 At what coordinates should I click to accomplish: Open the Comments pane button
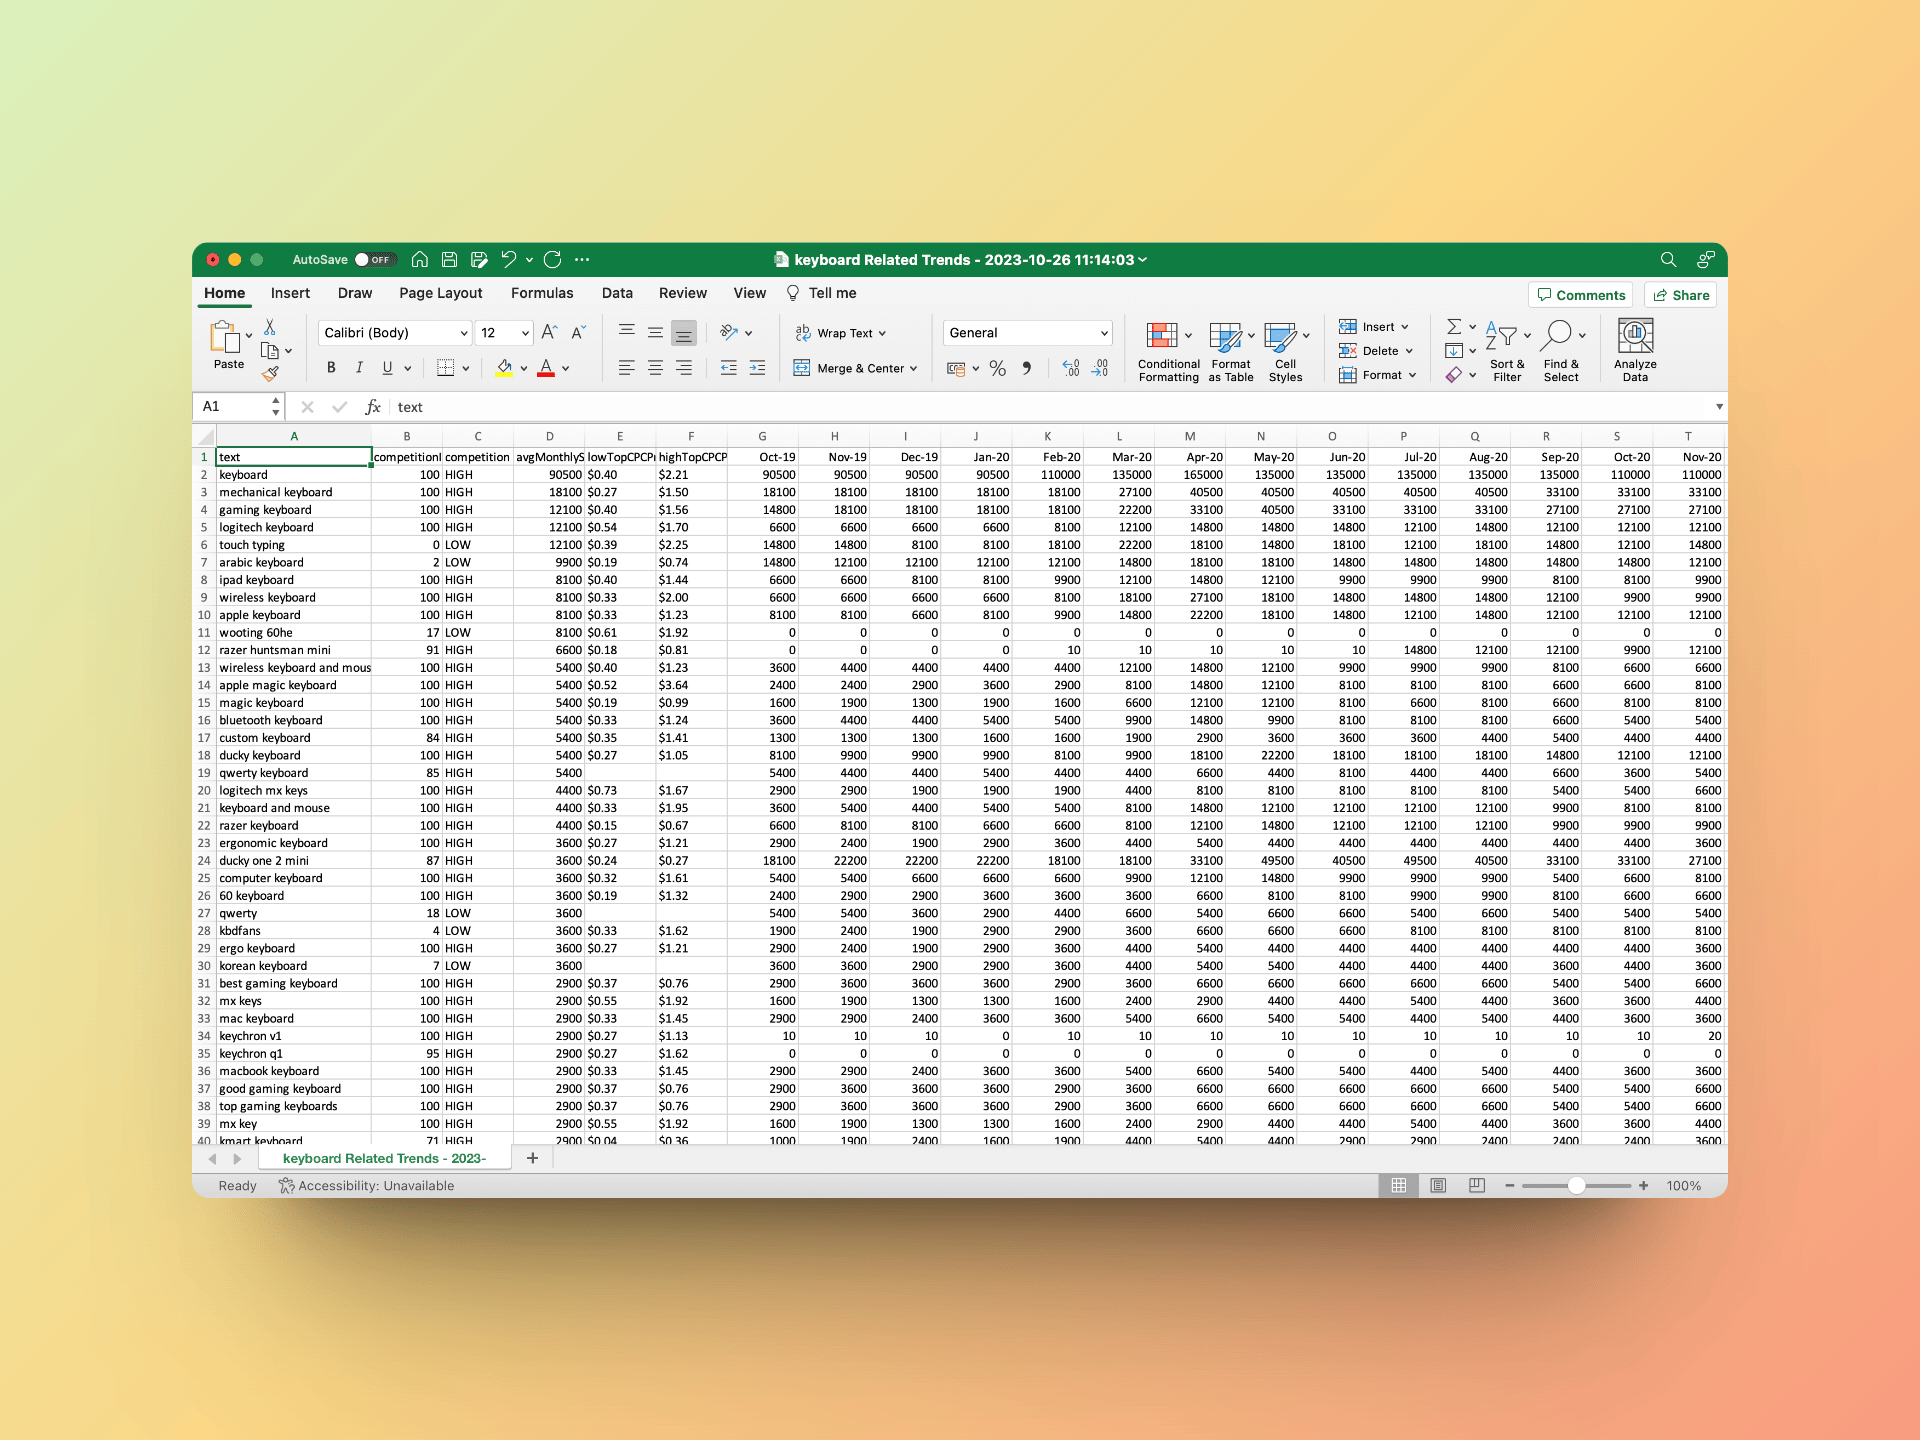click(1580, 295)
